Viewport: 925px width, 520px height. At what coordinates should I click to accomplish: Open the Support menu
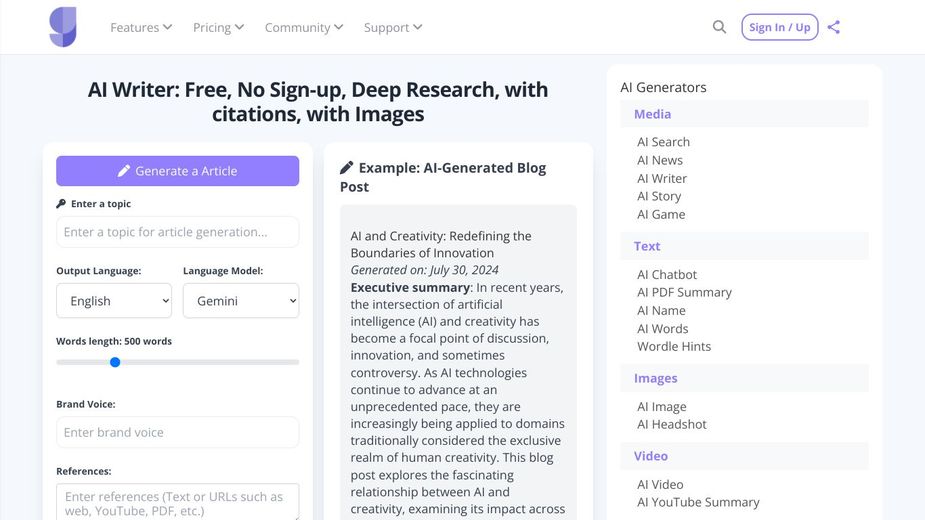coord(392,28)
